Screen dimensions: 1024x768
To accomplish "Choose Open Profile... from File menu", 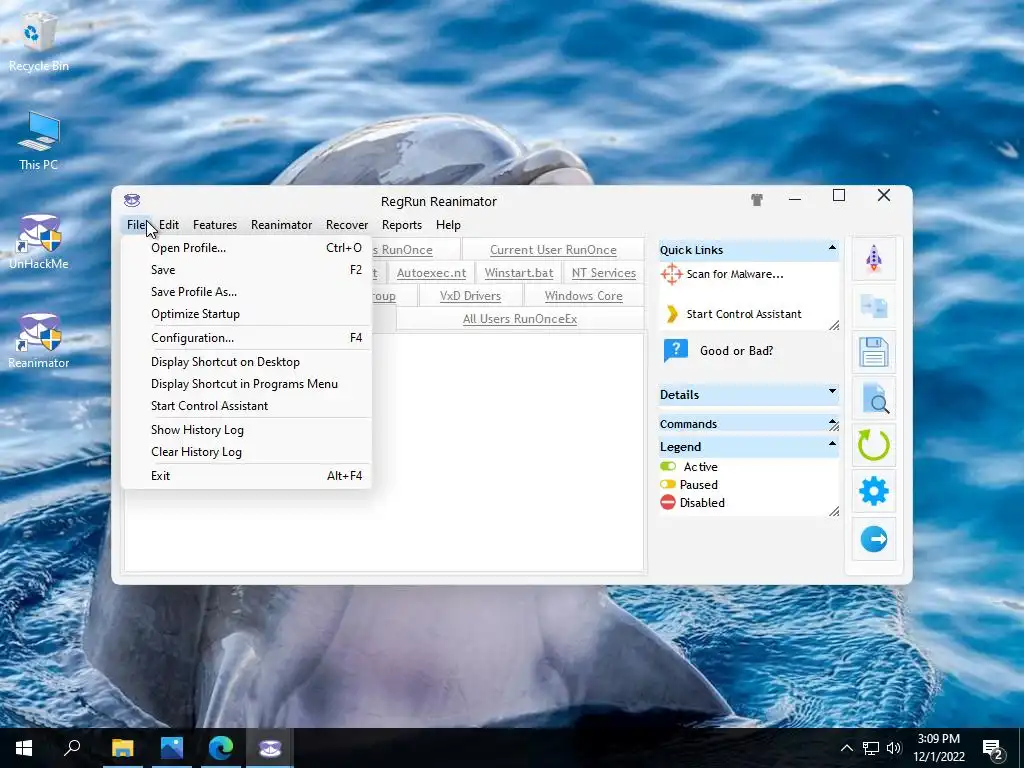I will click(246, 248).
